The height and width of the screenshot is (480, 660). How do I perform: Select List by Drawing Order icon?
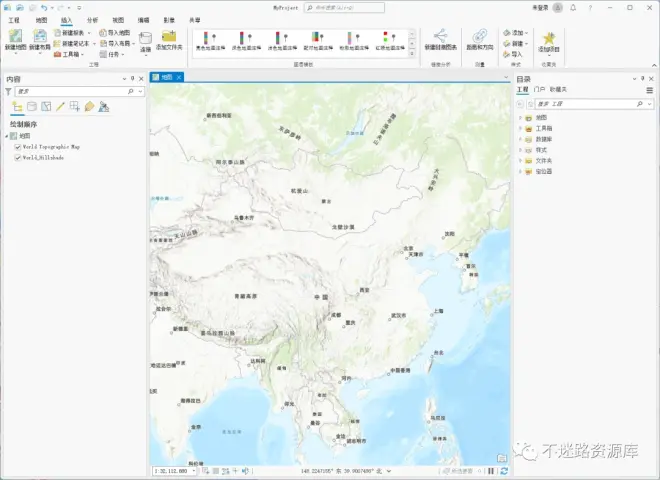pyautogui.click(x=17, y=106)
